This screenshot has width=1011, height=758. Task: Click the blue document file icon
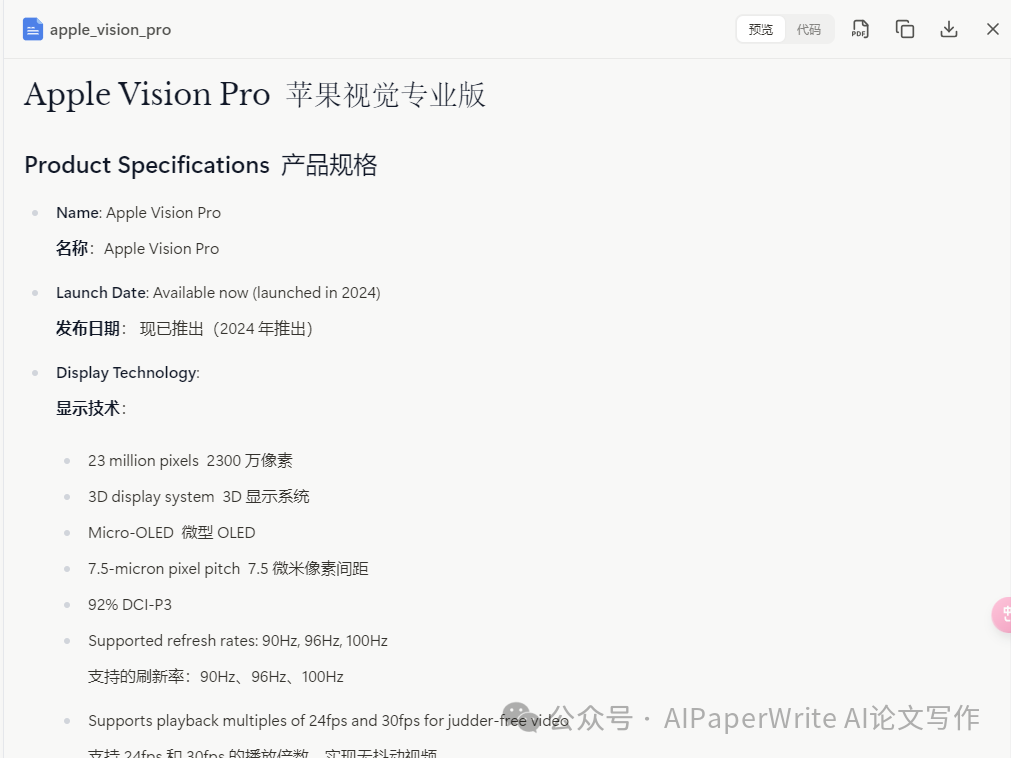click(x=33, y=30)
